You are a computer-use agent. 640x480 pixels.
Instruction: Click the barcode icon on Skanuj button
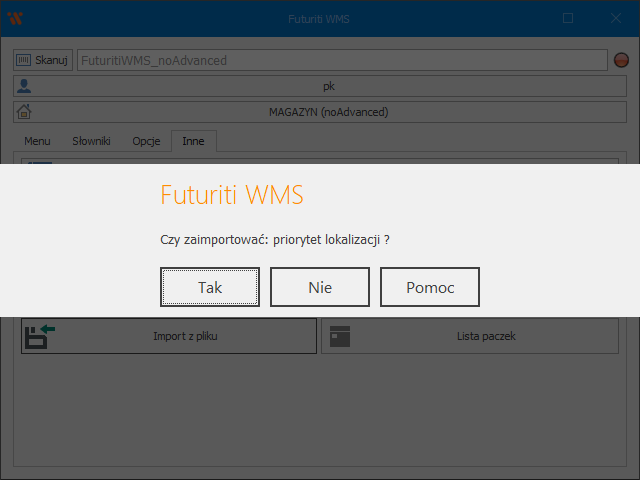pyautogui.click(x=24, y=60)
